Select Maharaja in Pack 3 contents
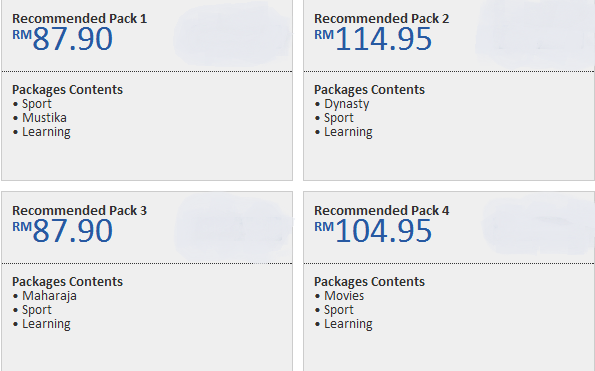Image resolution: width=595 pixels, height=371 pixels. [49, 296]
